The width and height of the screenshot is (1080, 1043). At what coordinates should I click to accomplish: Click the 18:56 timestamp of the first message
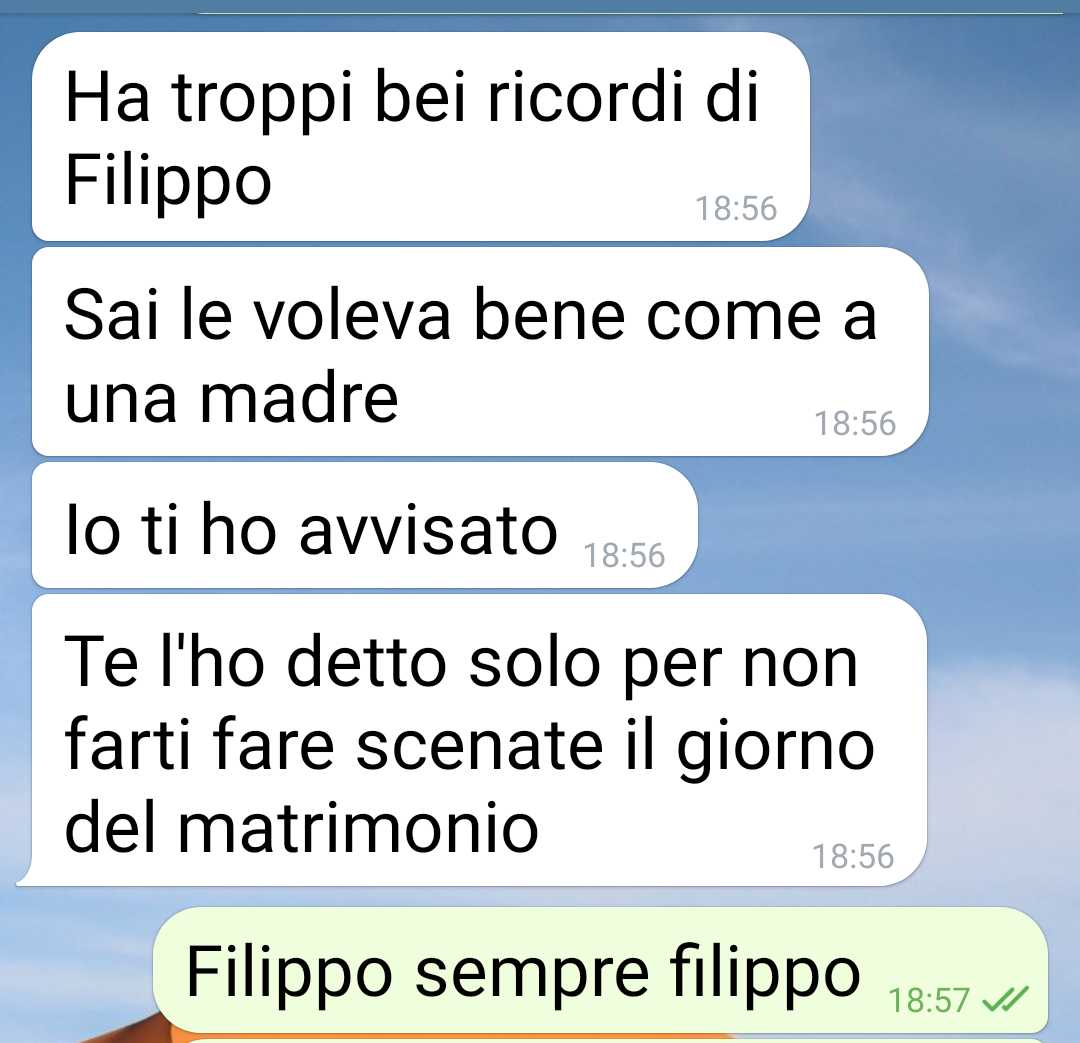[x=736, y=208]
